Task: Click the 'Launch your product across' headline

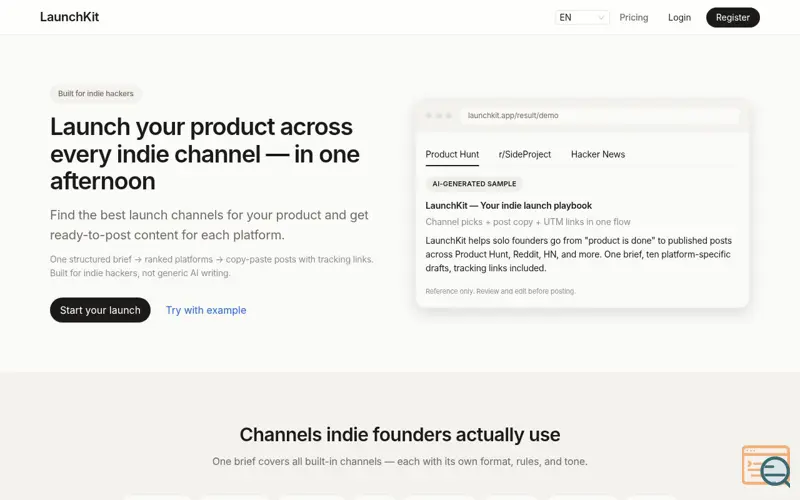Action: [x=205, y=154]
